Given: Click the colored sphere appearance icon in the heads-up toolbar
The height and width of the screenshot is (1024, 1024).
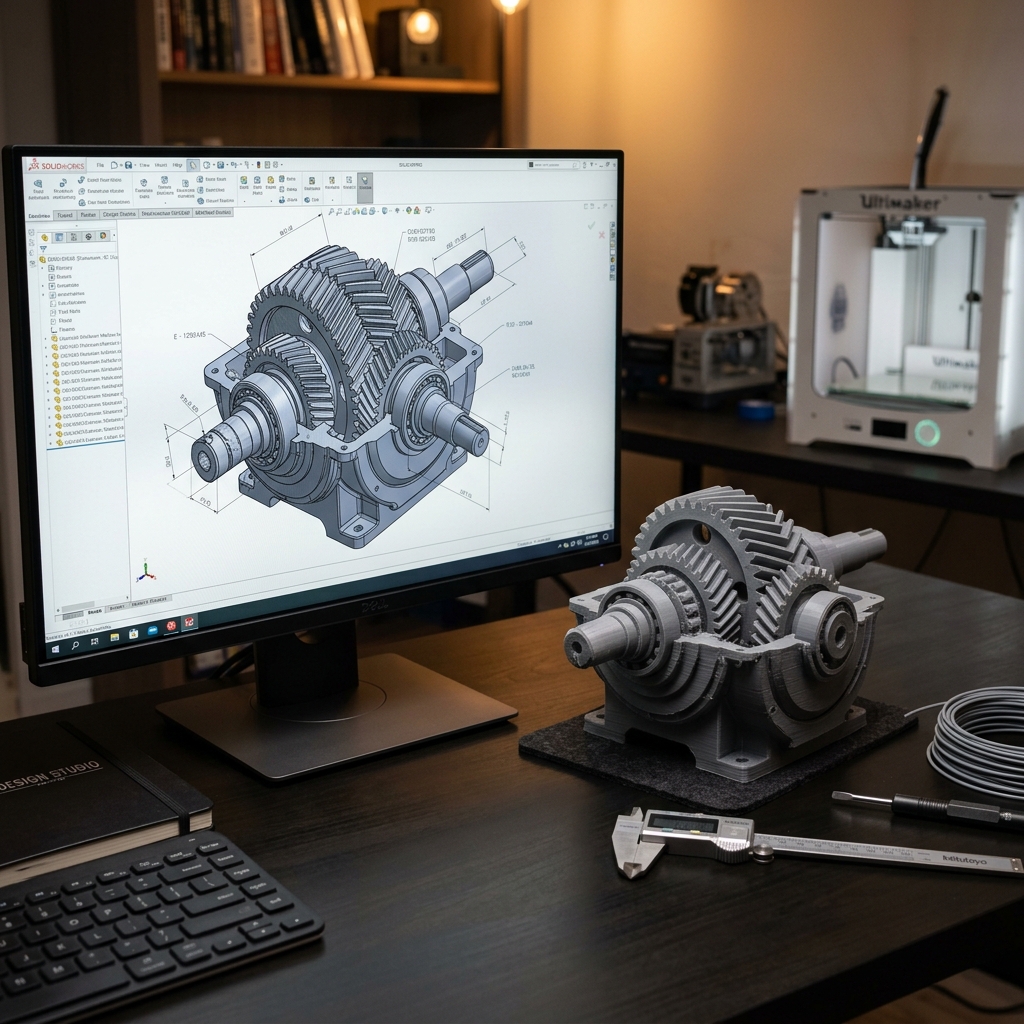Looking at the screenshot, I should pyautogui.click(x=409, y=210).
